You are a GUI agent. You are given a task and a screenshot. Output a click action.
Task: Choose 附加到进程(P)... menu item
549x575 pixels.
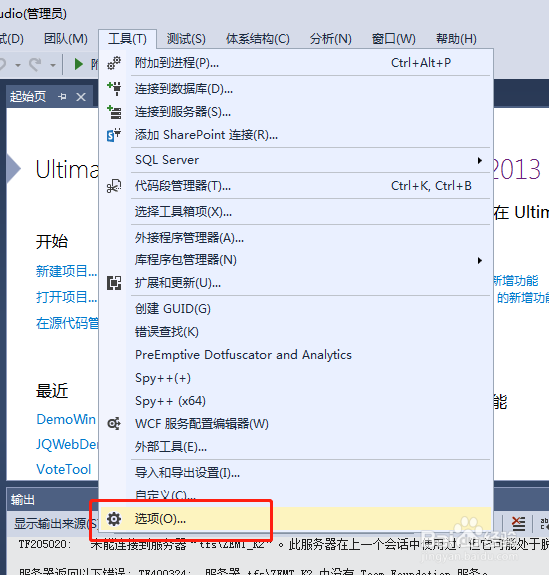[x=296, y=63]
